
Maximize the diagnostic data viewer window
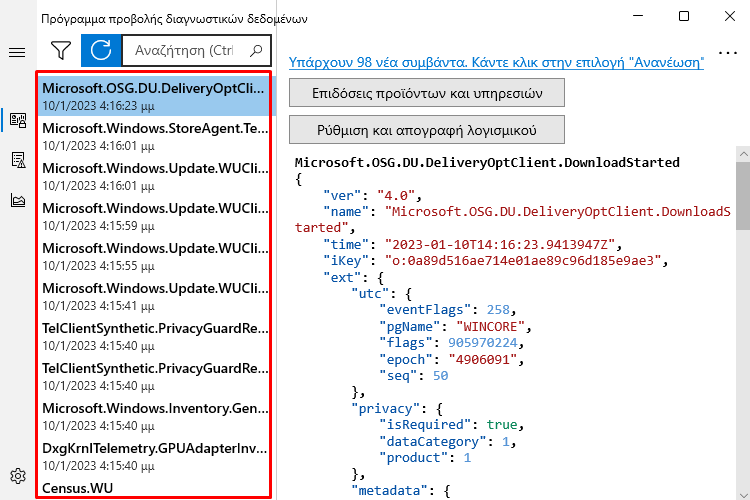[x=684, y=16]
